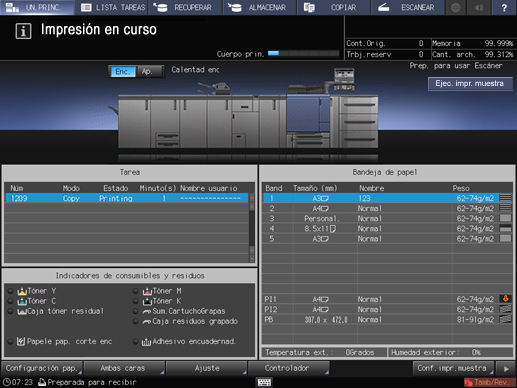Screen dimensions: 517x388
Task: Click tray 2 paper level icon
Action: [505, 208]
